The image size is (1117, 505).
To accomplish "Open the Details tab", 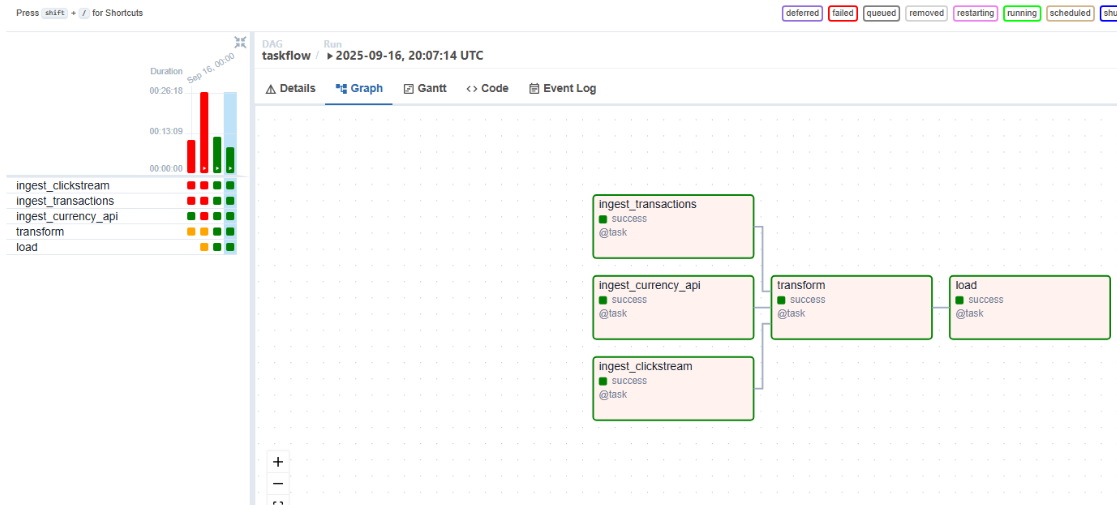I will [290, 88].
